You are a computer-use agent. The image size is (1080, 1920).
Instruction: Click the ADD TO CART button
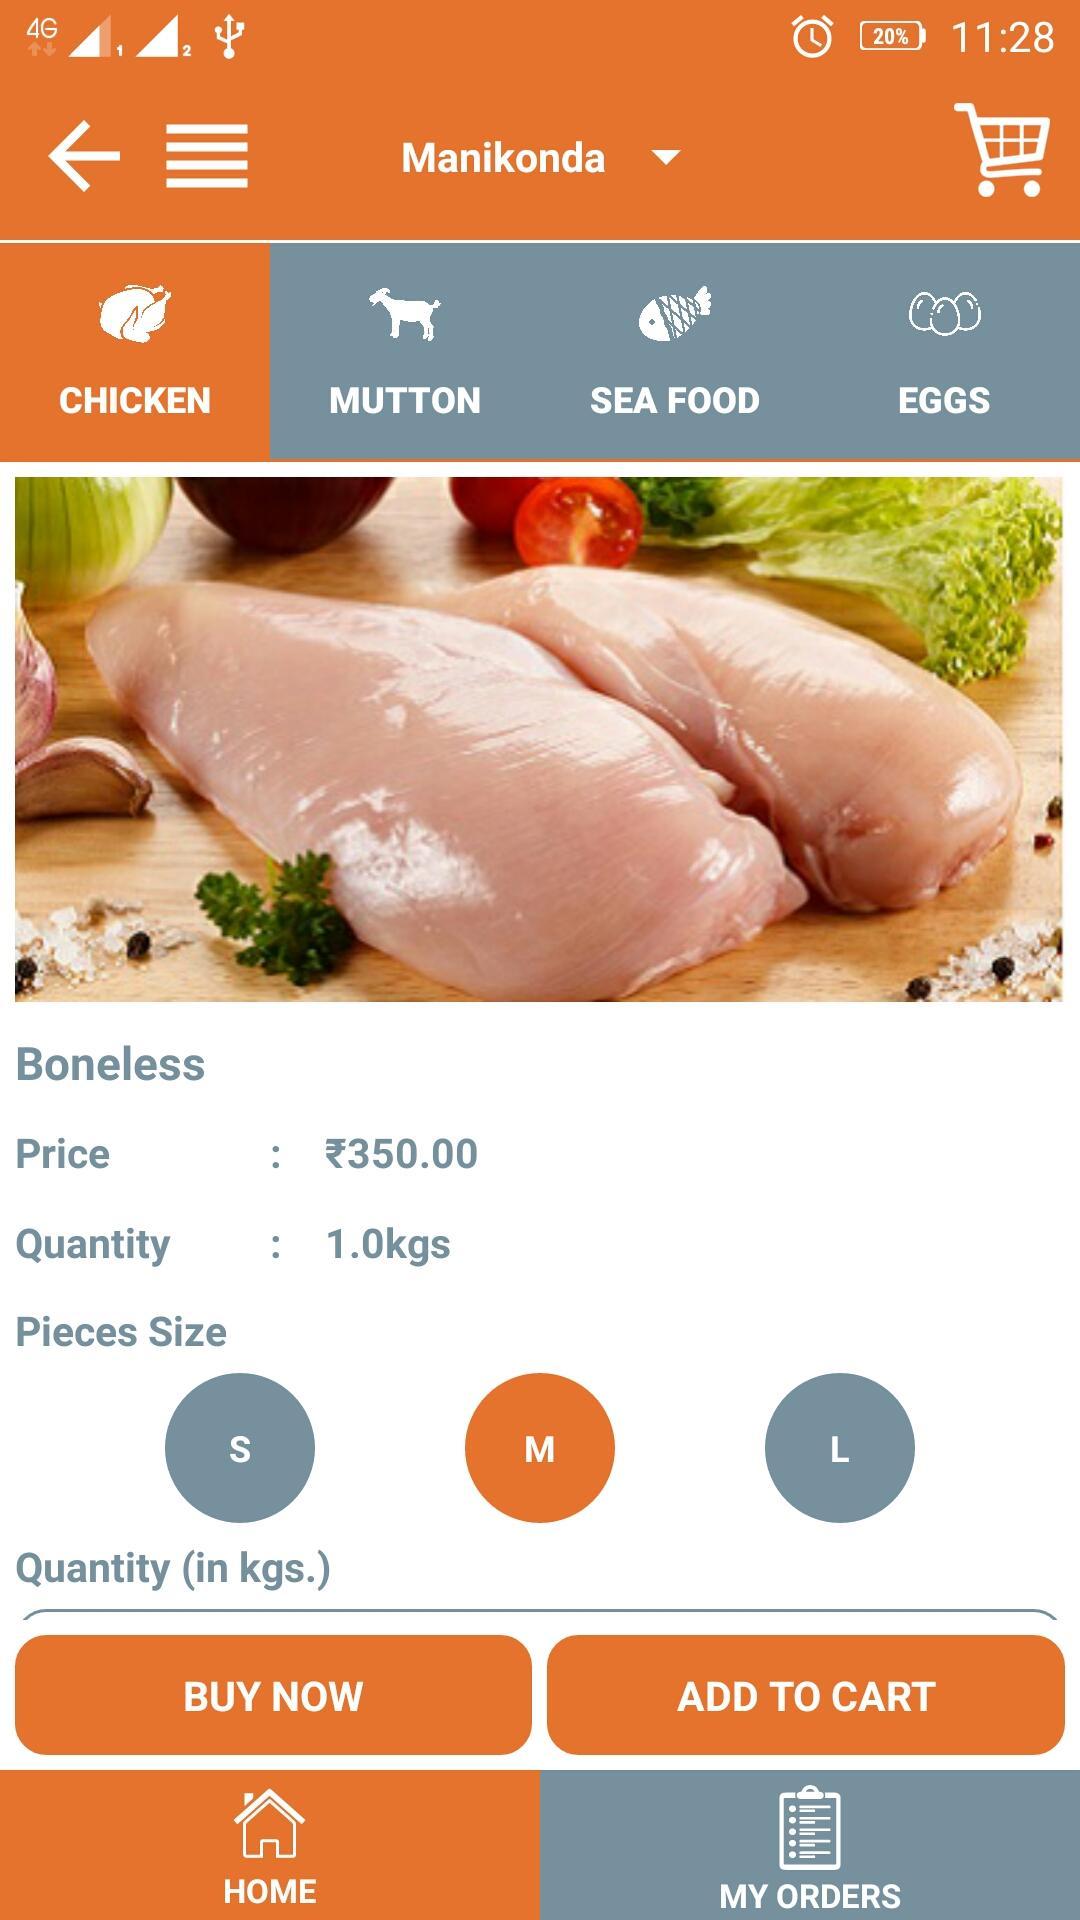coord(806,1695)
